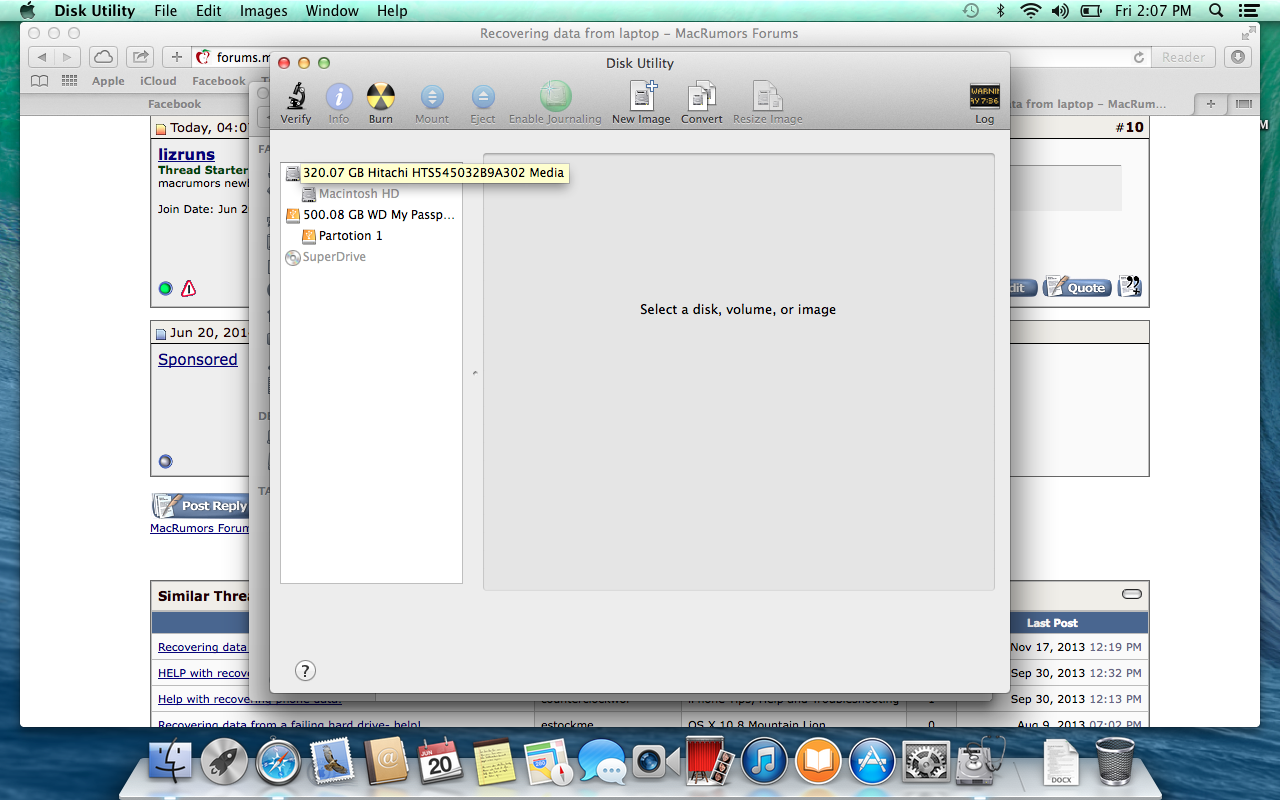The width and height of the screenshot is (1280, 800).
Task: Select SuperDrive in the sidebar
Action: pyautogui.click(x=326, y=257)
